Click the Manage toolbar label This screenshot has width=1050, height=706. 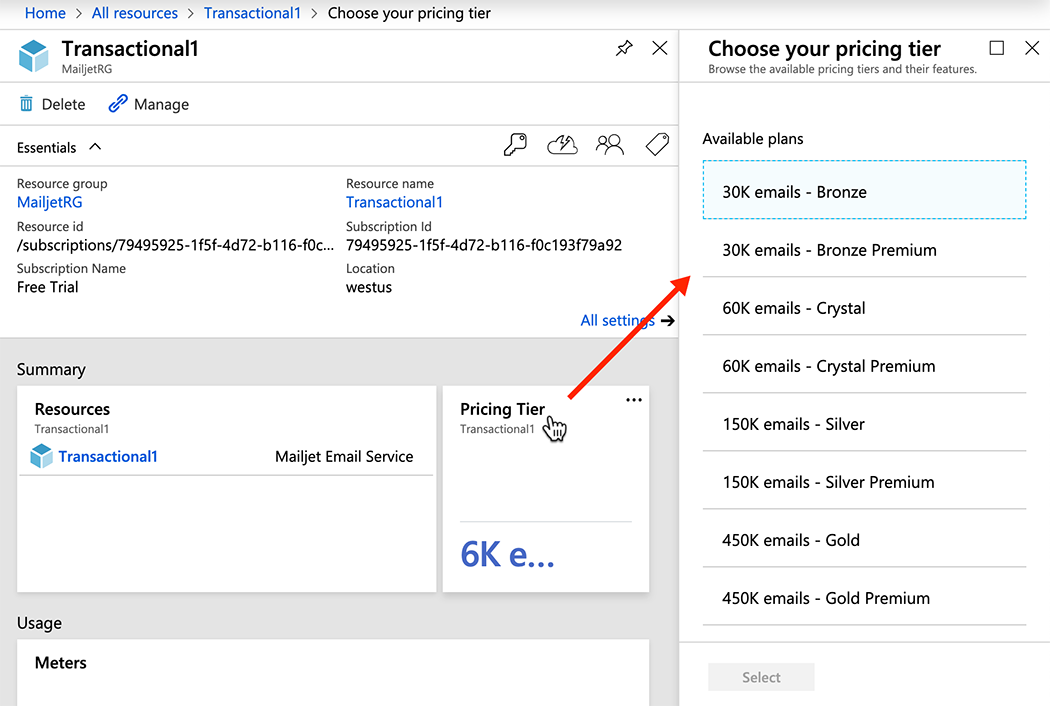coord(161,104)
